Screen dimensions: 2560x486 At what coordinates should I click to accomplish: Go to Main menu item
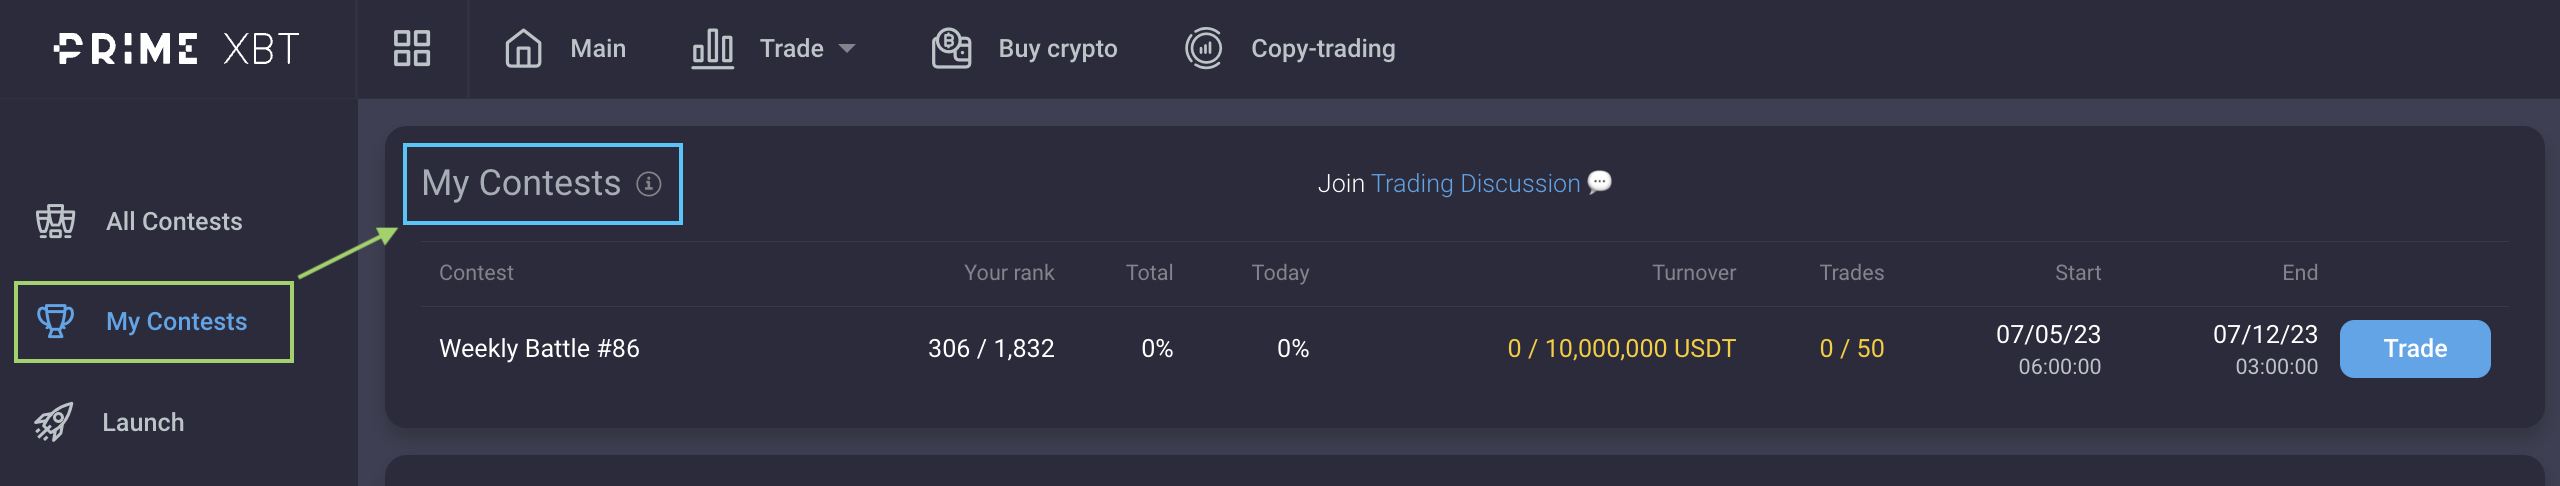[x=598, y=49]
